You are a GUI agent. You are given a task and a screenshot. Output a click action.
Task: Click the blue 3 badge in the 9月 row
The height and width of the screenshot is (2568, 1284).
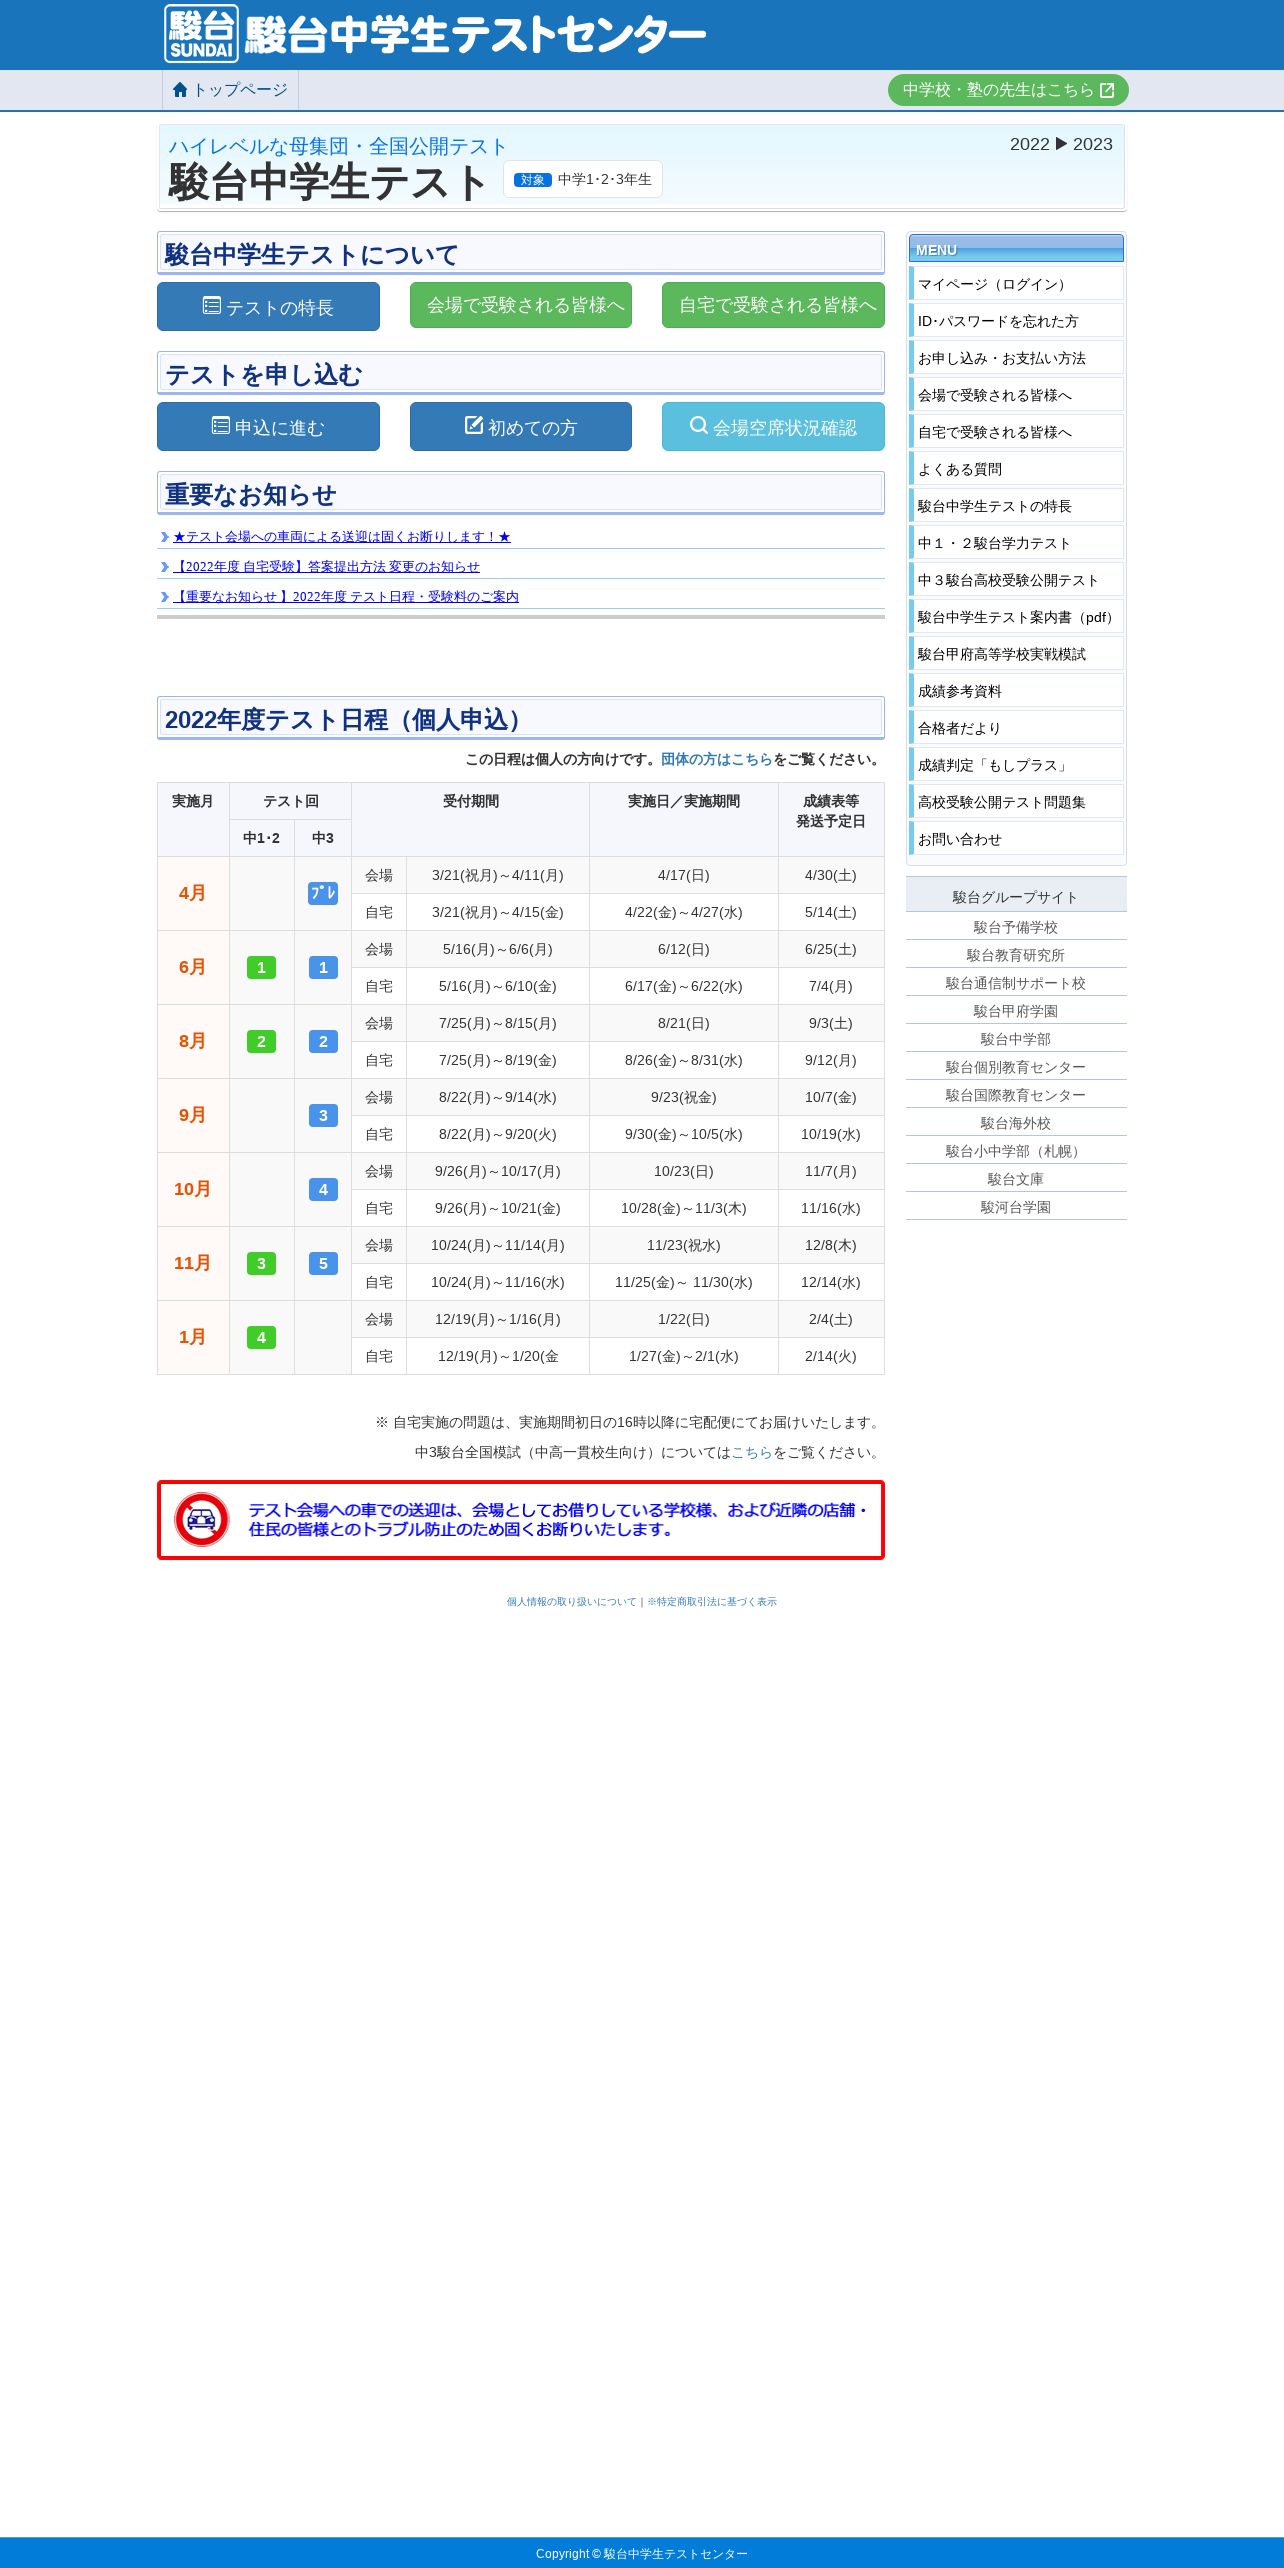tap(323, 1115)
